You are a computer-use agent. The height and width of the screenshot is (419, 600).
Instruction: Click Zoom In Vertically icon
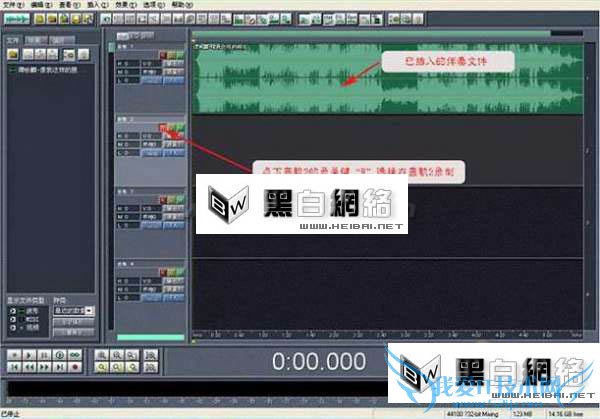(150, 355)
